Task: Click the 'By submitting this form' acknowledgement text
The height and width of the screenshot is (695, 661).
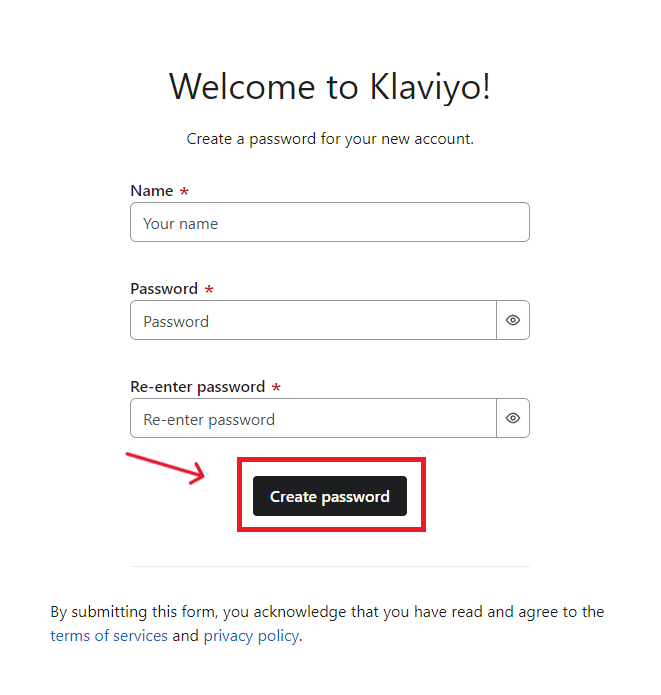Action: point(327,612)
